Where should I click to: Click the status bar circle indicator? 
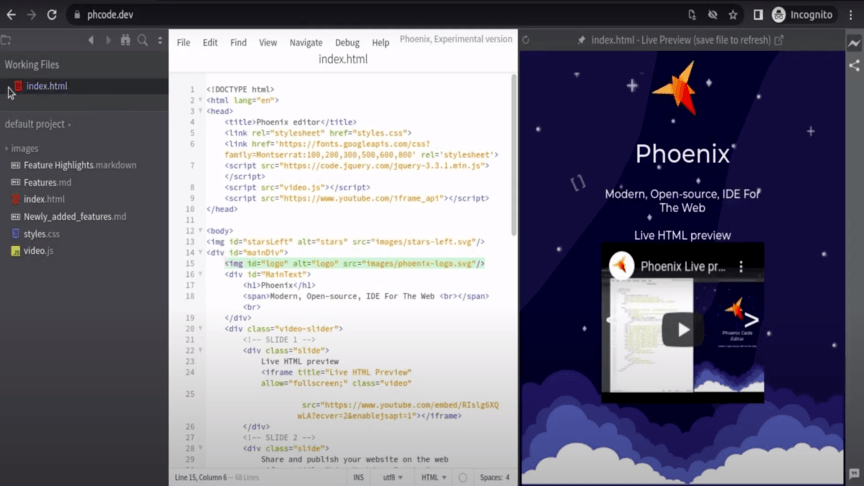pos(463,478)
